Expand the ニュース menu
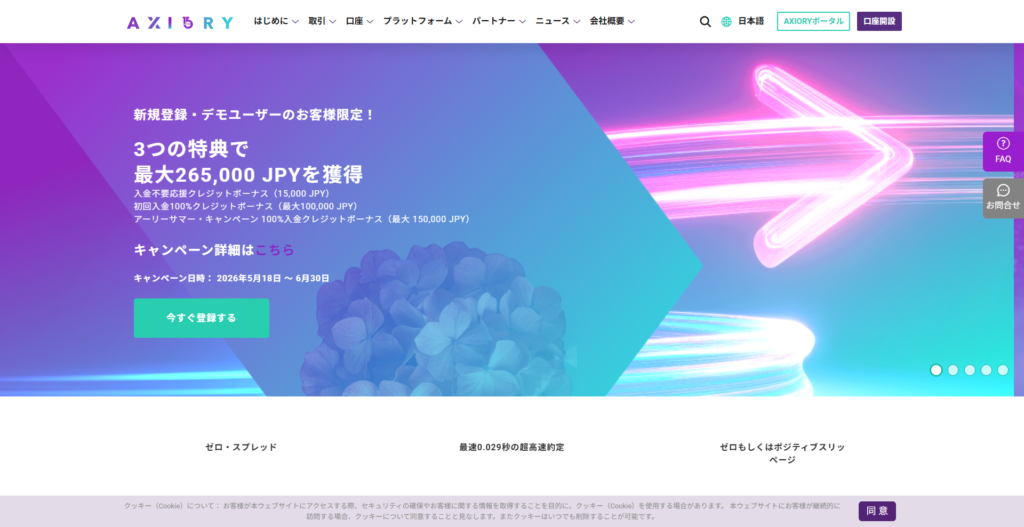This screenshot has height=527, width=1024. pos(558,21)
